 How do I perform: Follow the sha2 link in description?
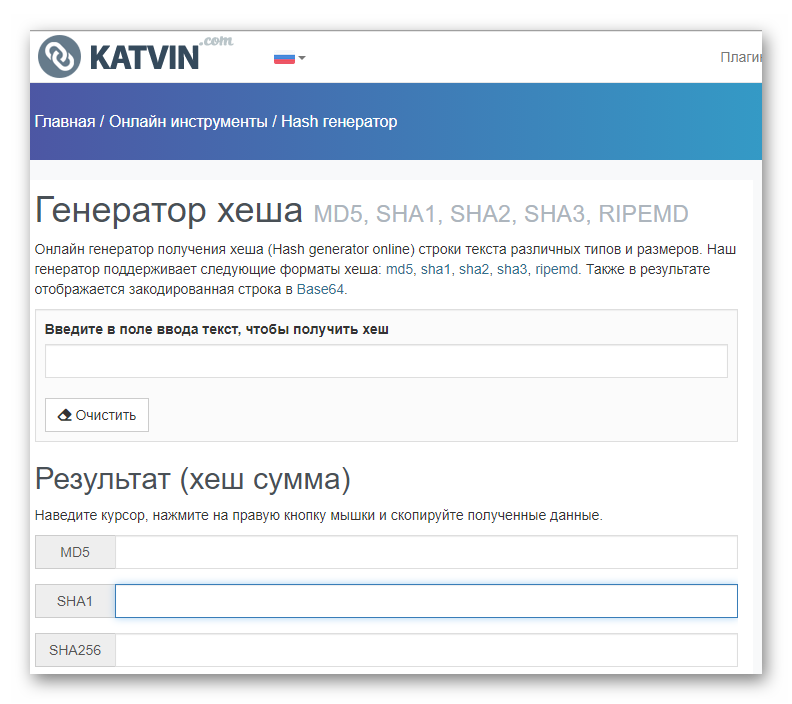click(474, 270)
